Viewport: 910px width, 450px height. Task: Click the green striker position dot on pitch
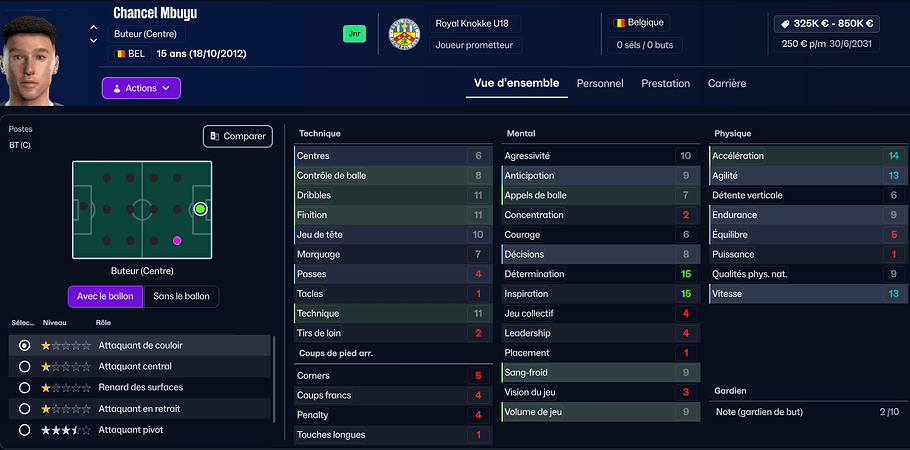pyautogui.click(x=200, y=209)
